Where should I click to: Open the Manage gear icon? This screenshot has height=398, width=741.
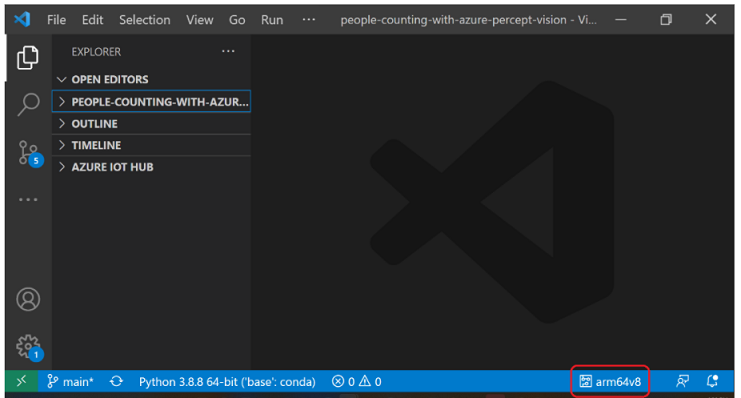click(x=29, y=348)
